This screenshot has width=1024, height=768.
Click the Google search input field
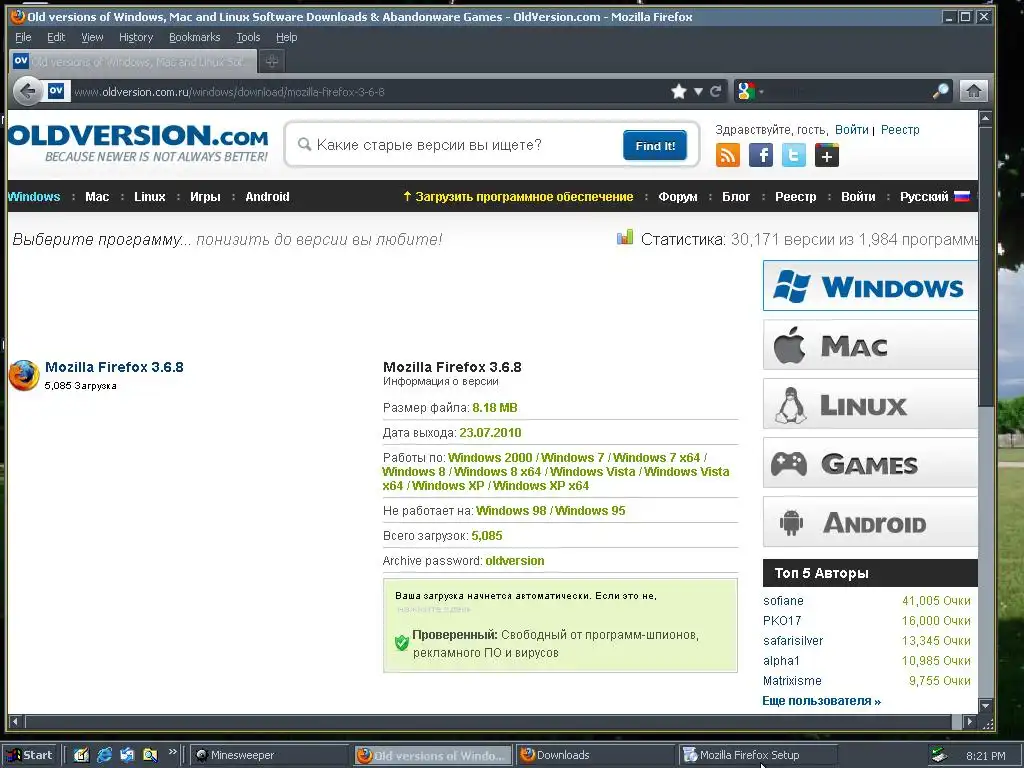pyautogui.click(x=849, y=91)
